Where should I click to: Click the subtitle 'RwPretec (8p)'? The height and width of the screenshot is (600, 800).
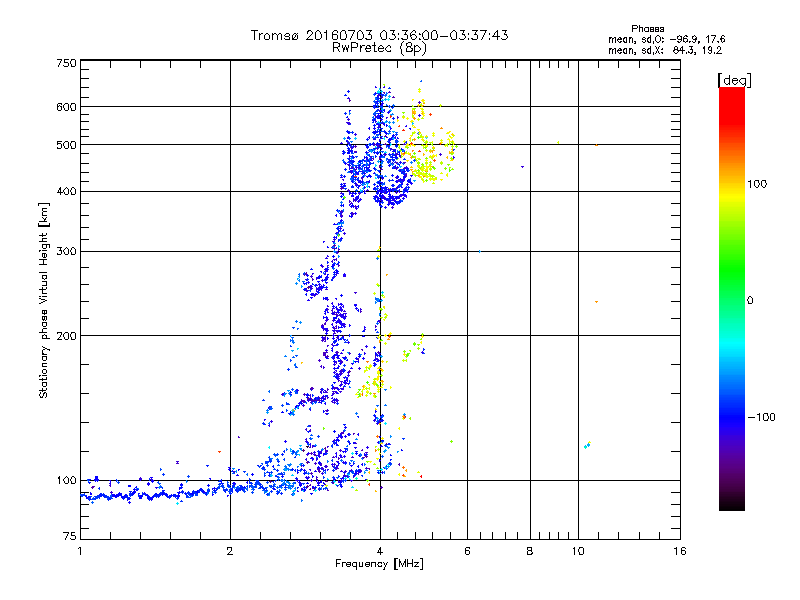pos(379,48)
